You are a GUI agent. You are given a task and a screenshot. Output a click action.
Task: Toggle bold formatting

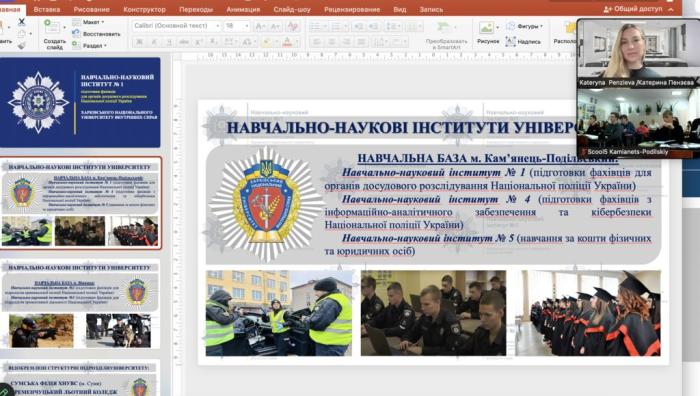click(x=139, y=42)
